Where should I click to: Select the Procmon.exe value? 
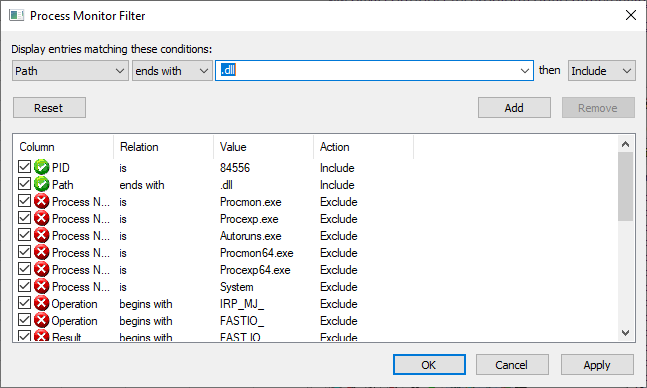(x=250, y=202)
